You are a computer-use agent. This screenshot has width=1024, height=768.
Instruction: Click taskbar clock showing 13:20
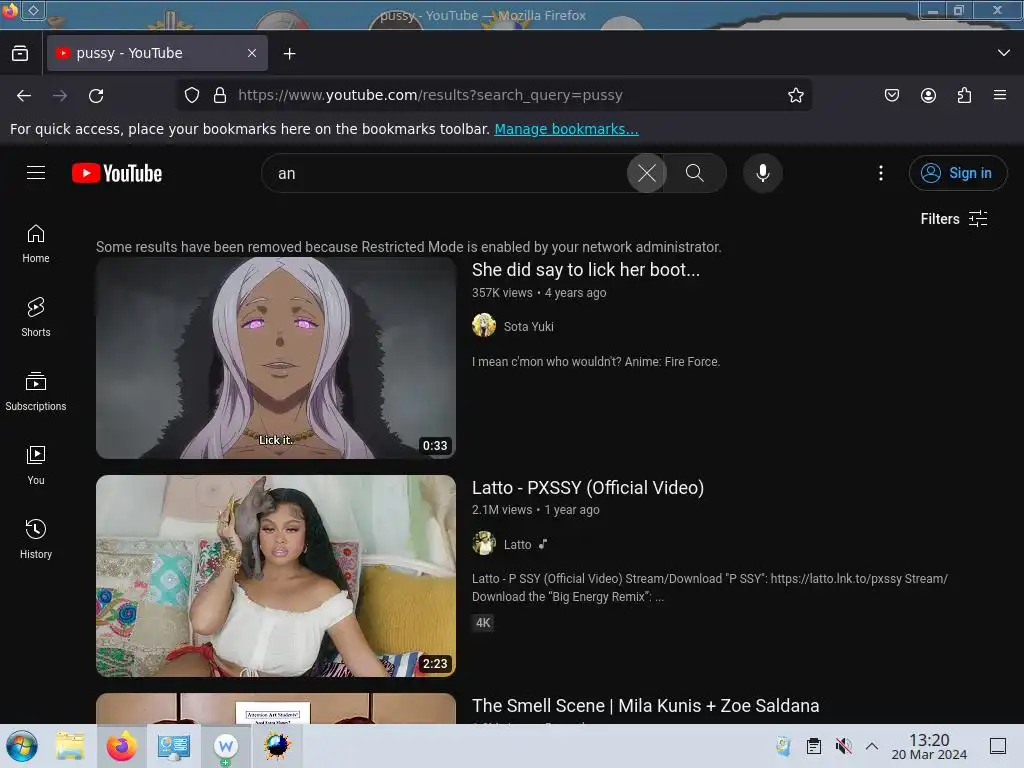point(929,746)
